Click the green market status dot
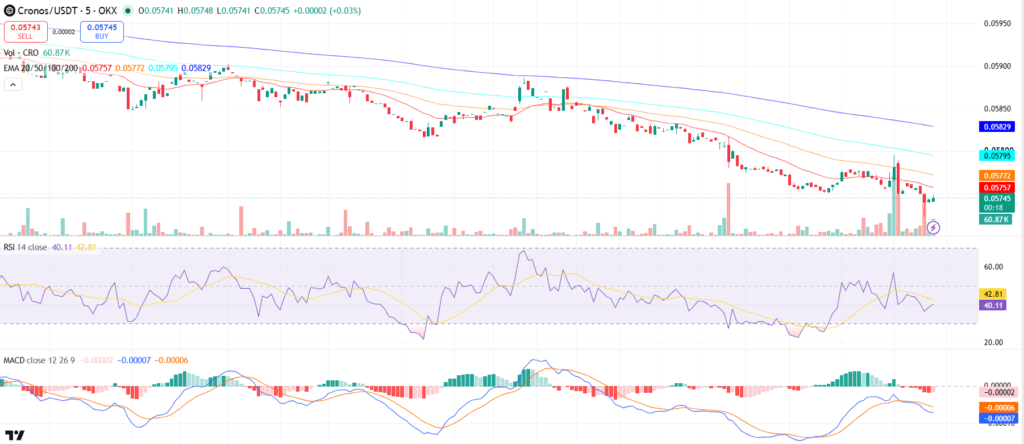The width and height of the screenshot is (1024, 444). coord(127,11)
